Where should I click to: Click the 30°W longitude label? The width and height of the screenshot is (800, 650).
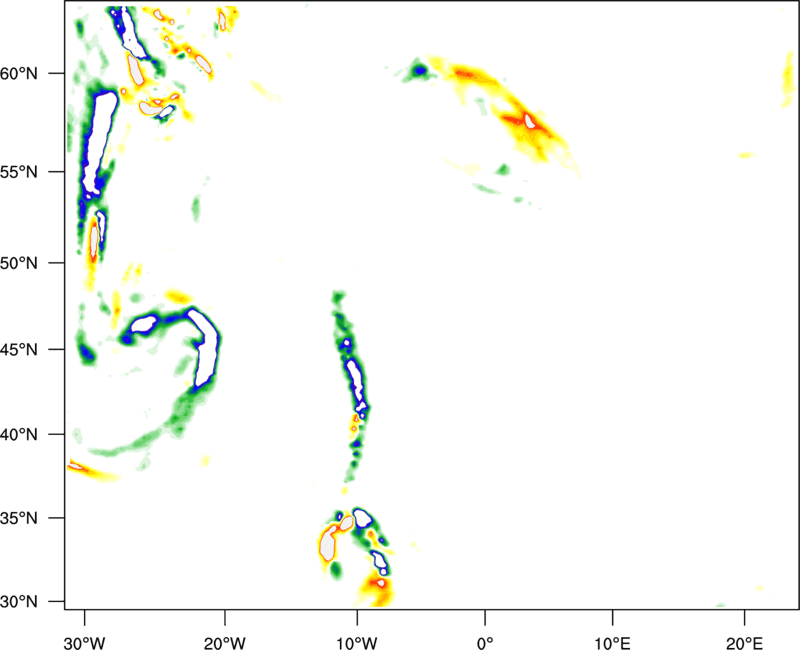pyautogui.click(x=84, y=643)
